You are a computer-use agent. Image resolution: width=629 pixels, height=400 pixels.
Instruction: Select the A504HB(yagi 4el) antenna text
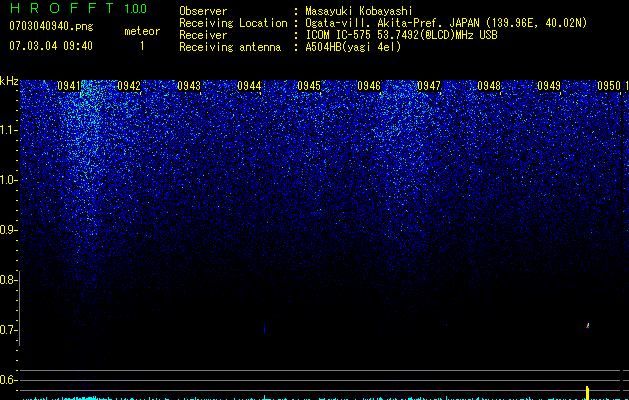(353, 47)
